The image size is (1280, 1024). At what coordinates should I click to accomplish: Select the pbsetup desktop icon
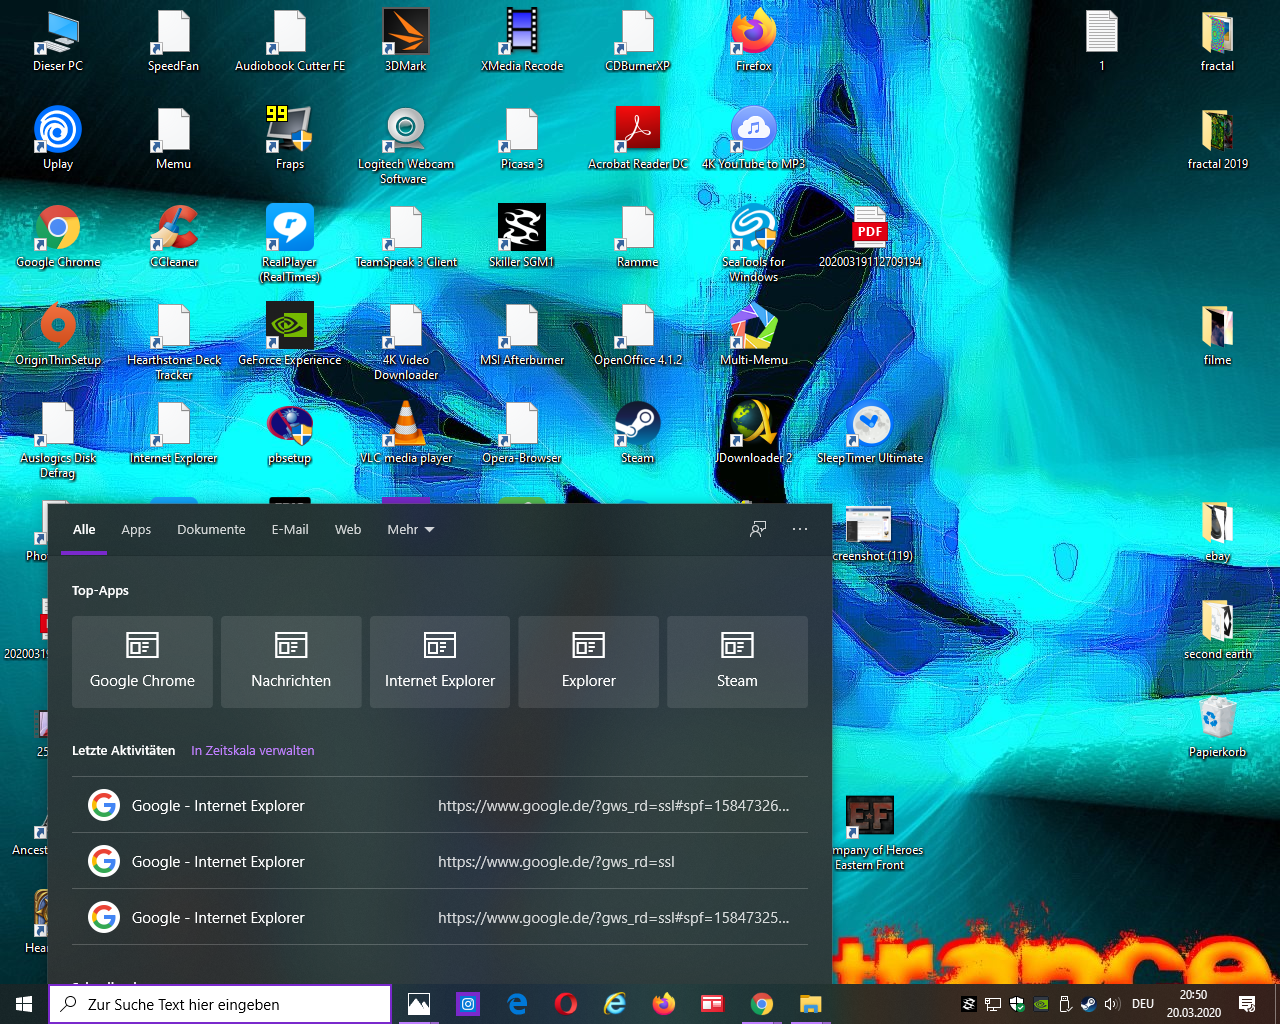[290, 432]
